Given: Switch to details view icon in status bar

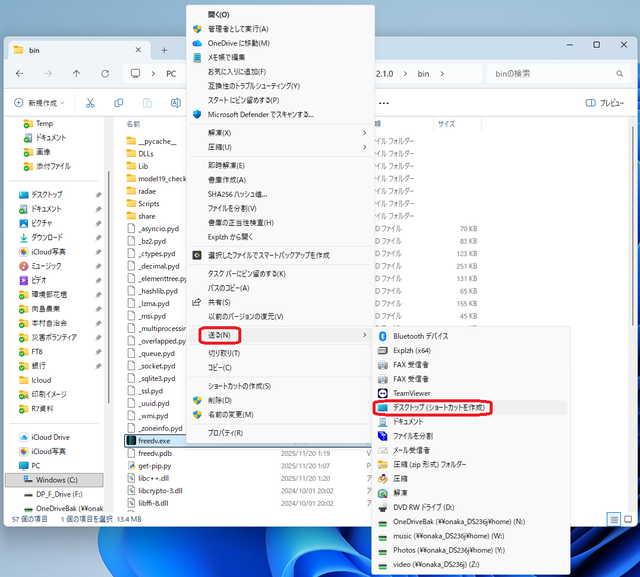Looking at the screenshot, I should 614,519.
